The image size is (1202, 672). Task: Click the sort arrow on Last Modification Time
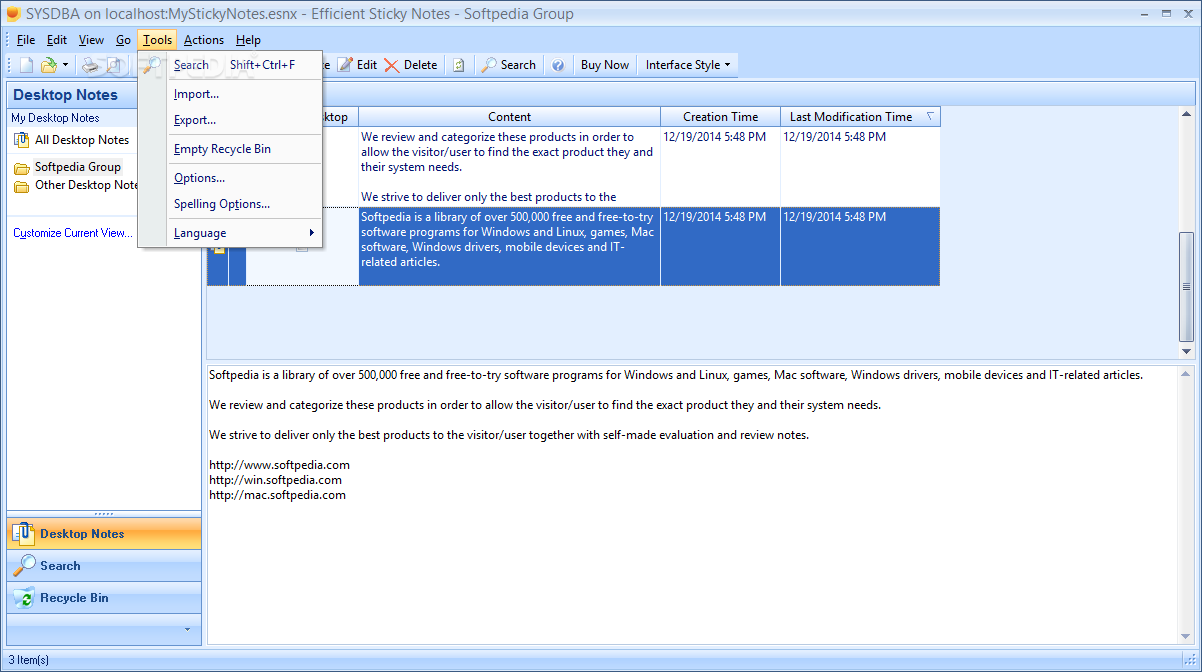[930, 116]
